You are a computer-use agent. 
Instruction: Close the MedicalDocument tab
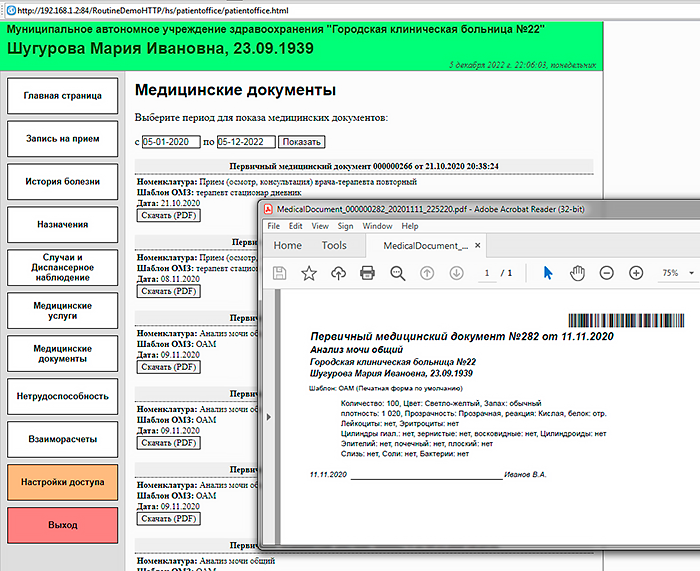478,245
